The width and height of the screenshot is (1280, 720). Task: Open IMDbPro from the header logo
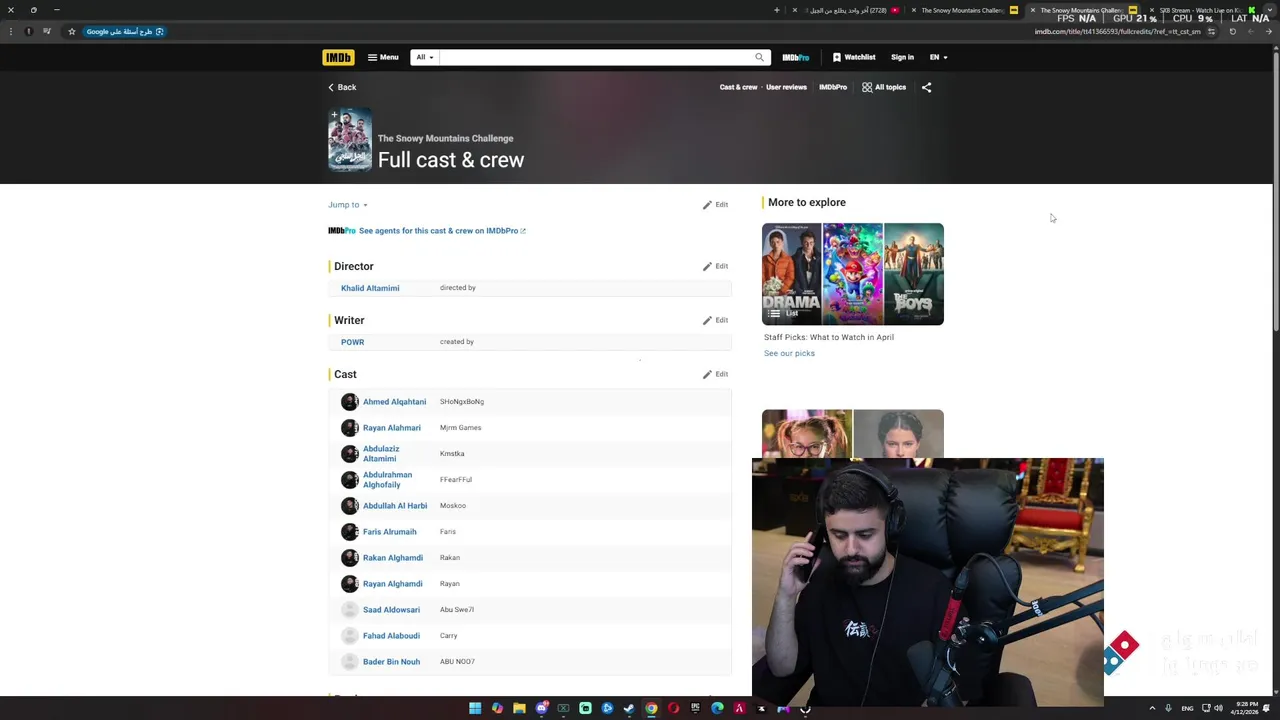click(796, 57)
